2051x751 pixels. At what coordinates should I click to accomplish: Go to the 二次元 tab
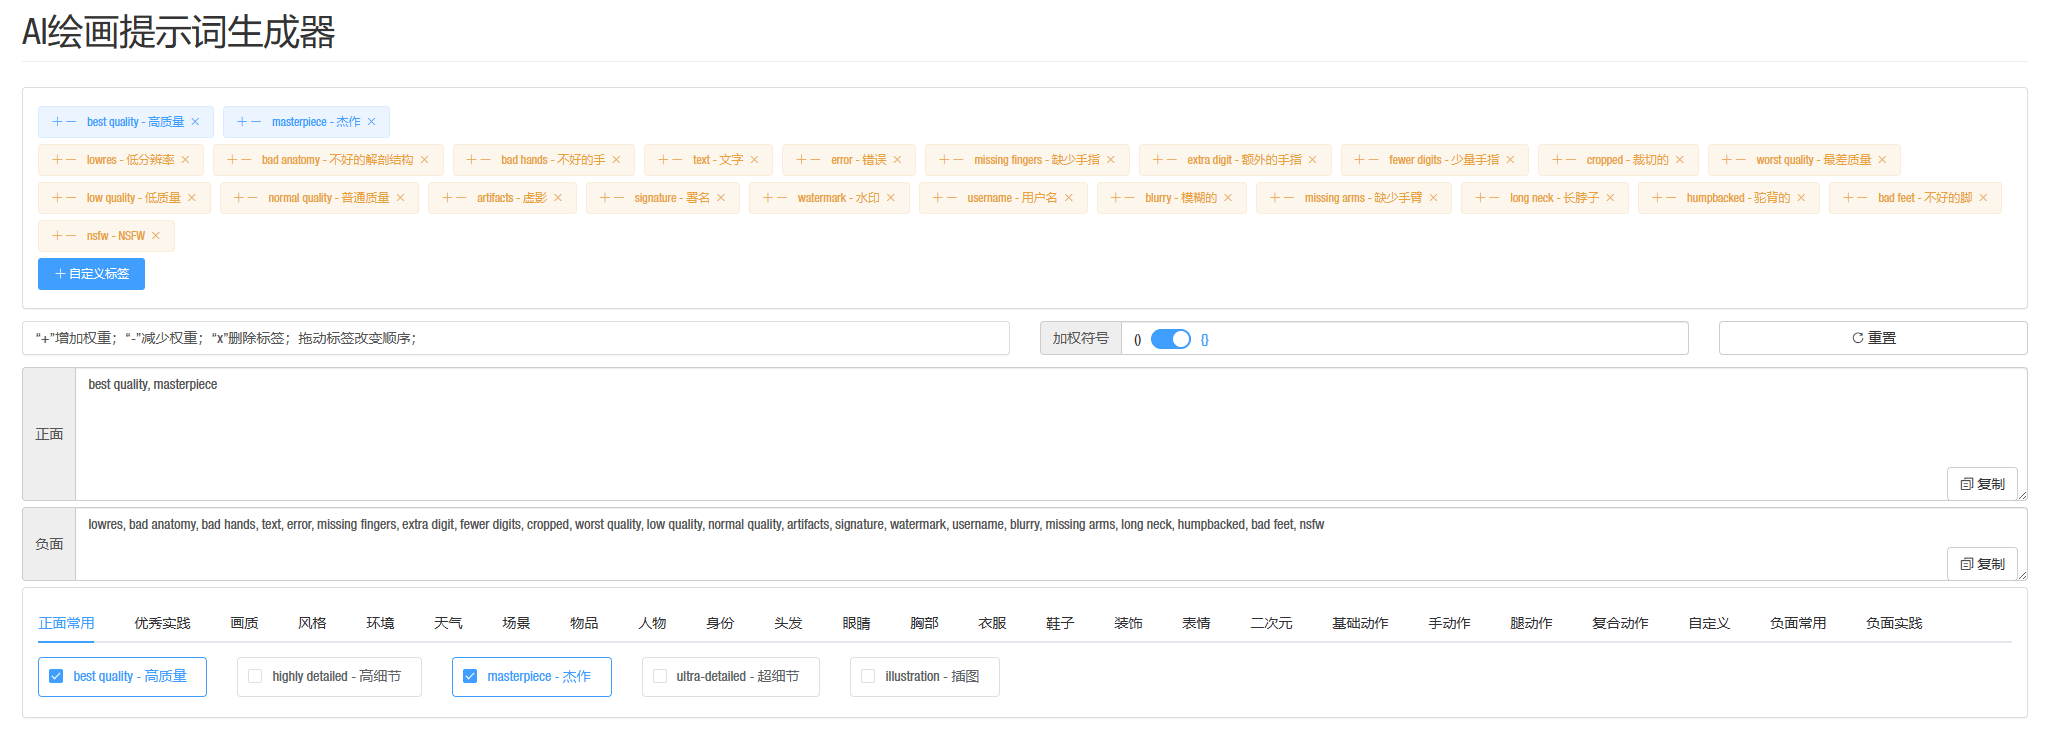coord(1271,623)
